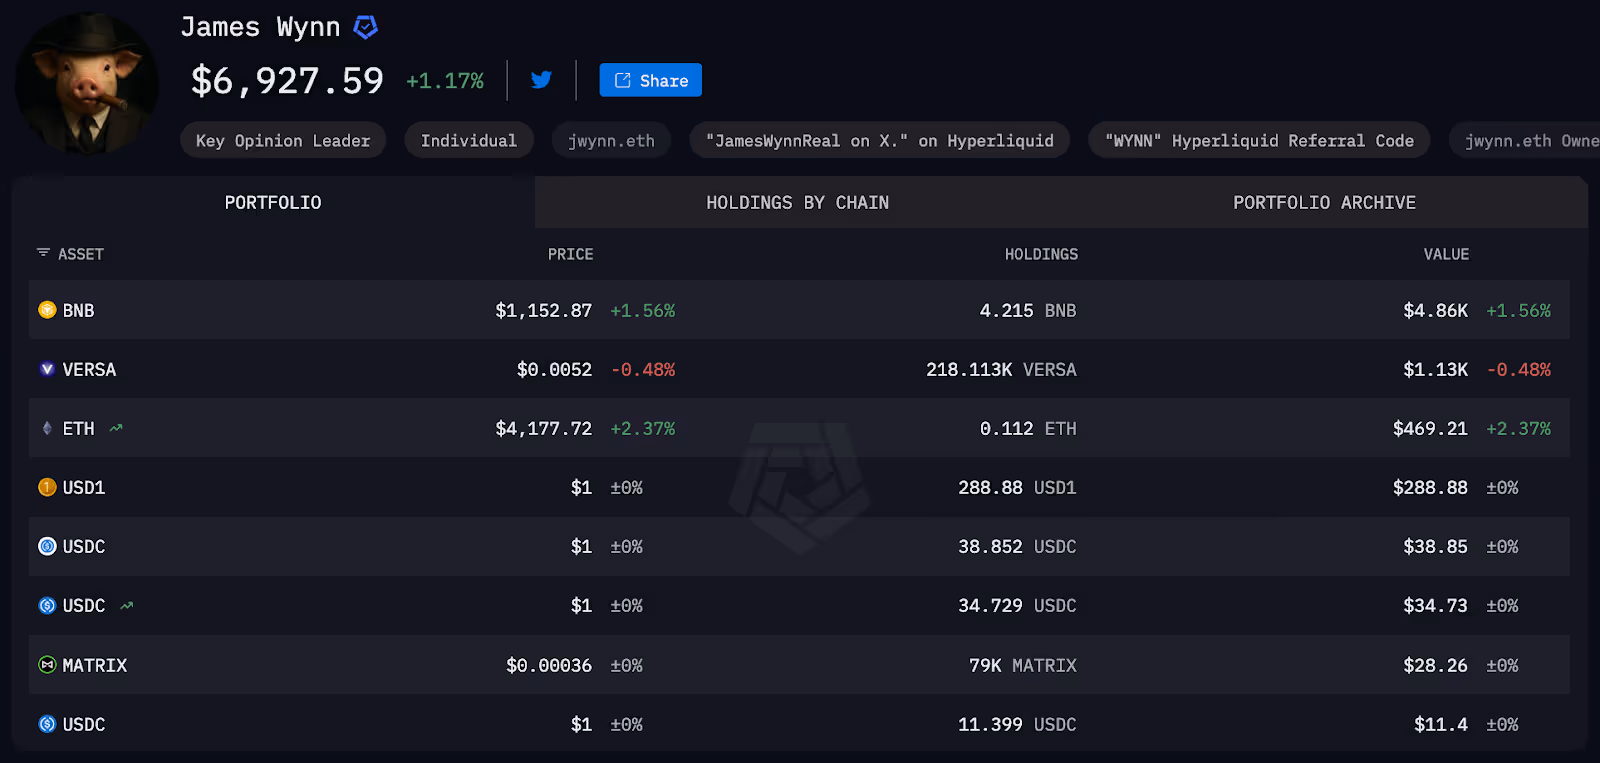Image resolution: width=1600 pixels, height=763 pixels.
Task: Click the trend arrow icon next to ETH
Action: click(x=116, y=428)
